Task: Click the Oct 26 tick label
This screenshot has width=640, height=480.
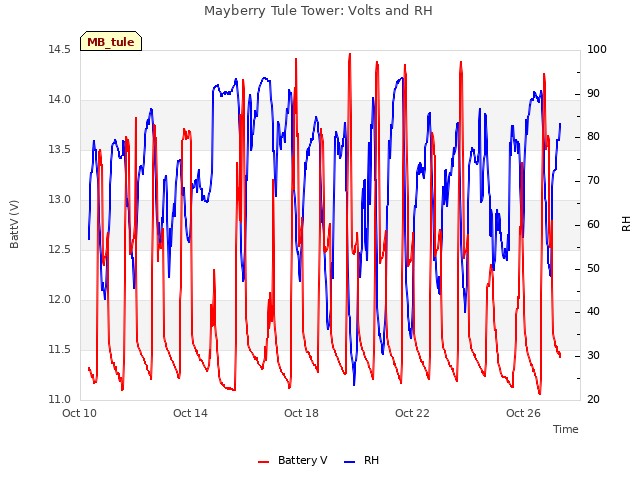Action: coord(523,413)
